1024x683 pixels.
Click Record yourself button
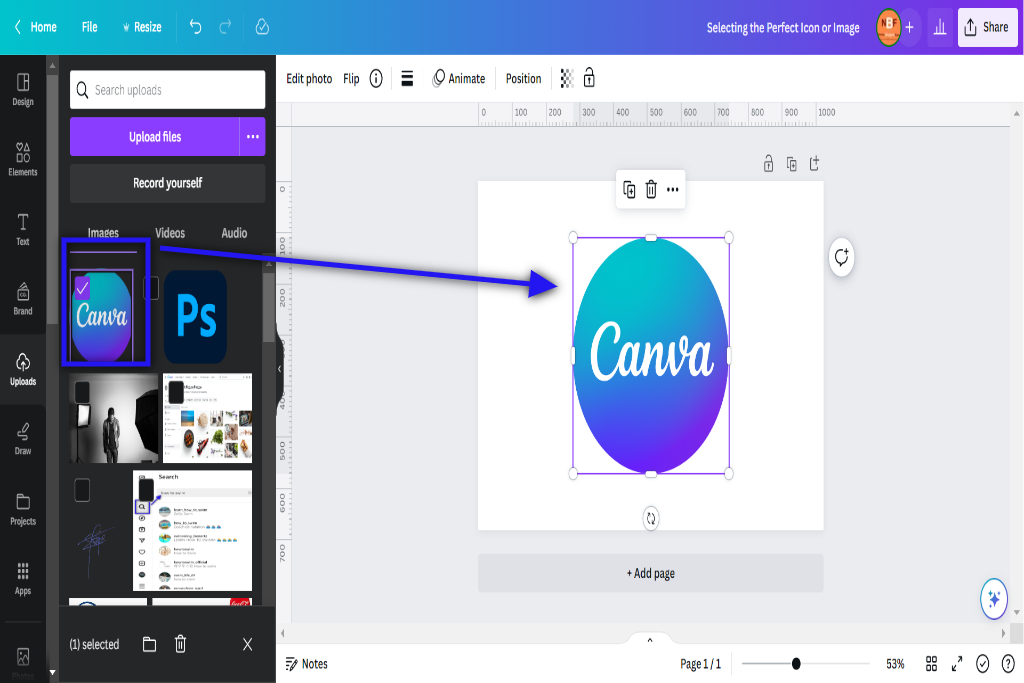167,183
